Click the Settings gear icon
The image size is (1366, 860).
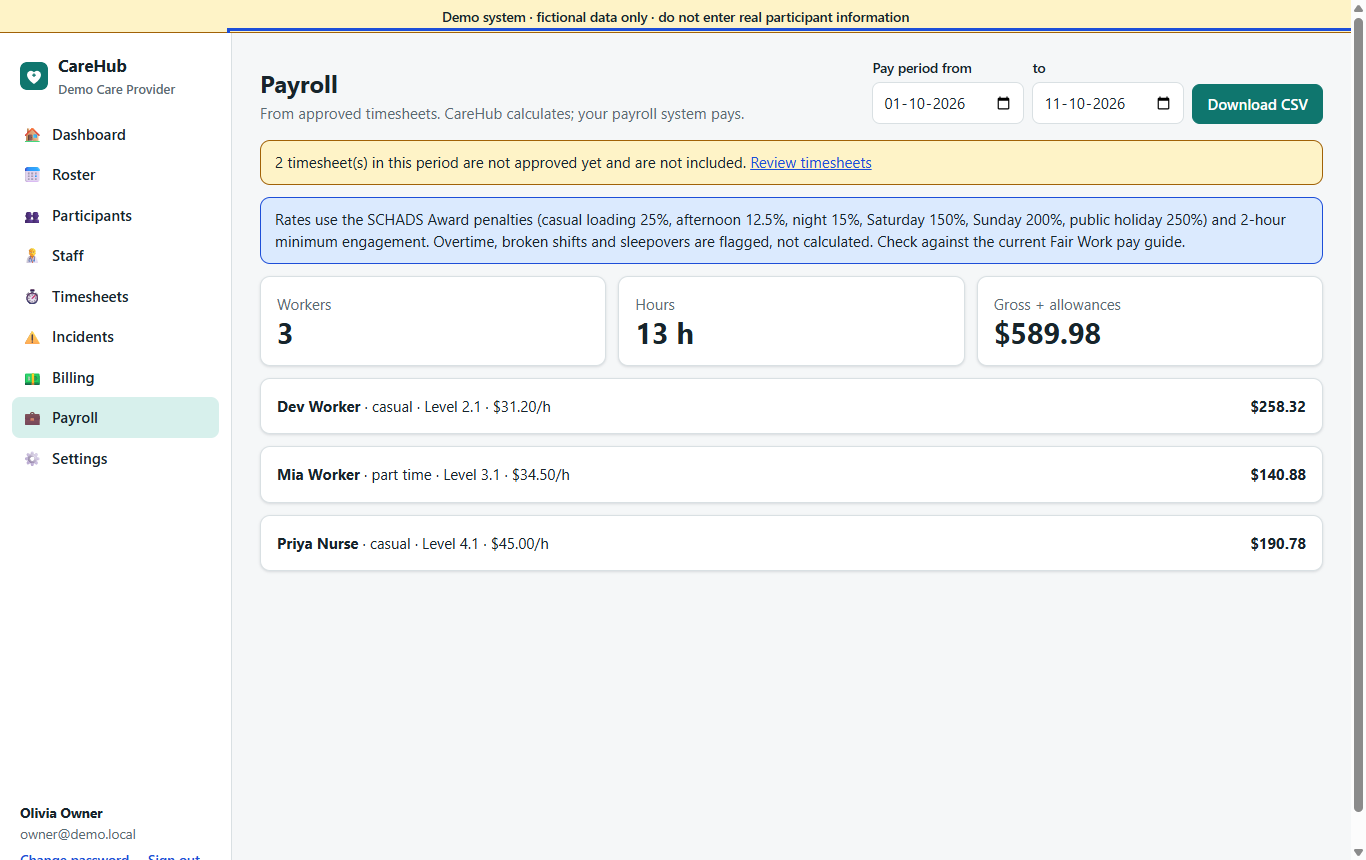pyautogui.click(x=32, y=459)
